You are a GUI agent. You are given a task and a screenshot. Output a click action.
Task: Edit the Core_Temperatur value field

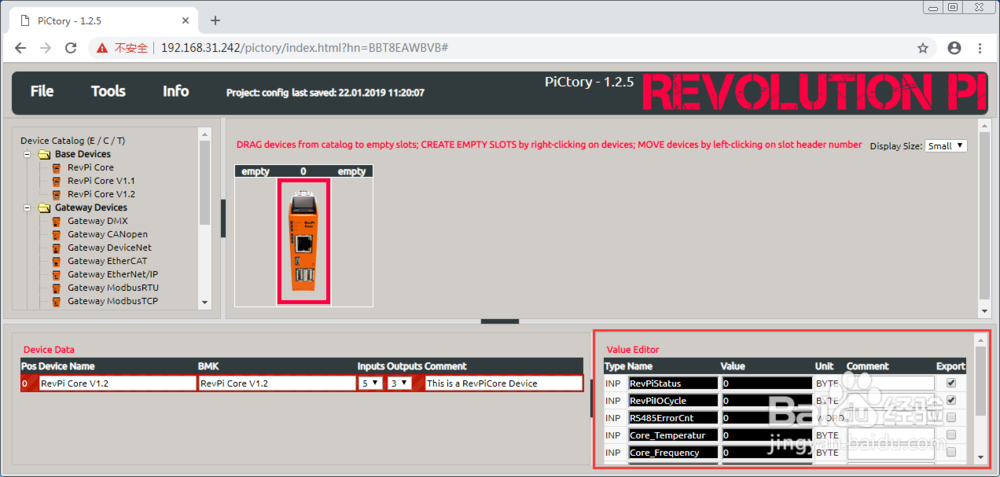coord(765,435)
